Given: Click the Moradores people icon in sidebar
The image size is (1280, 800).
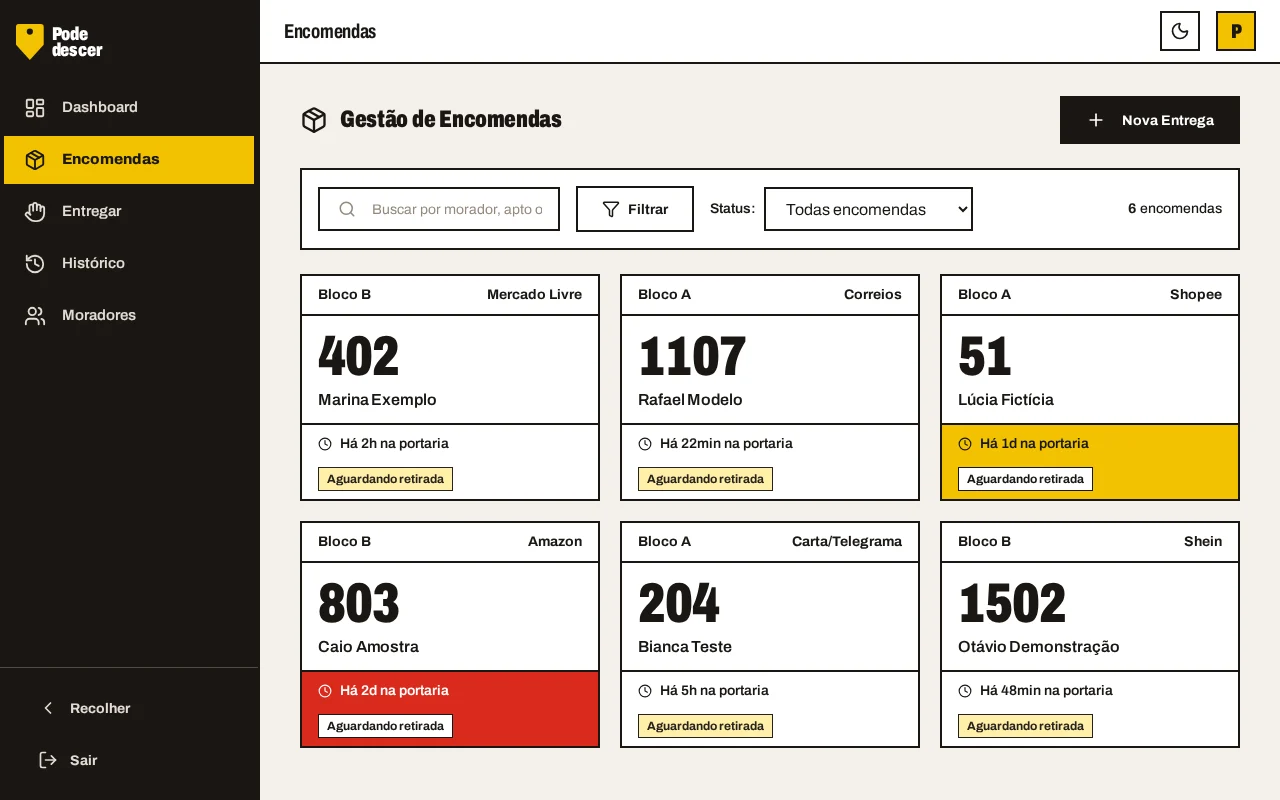Looking at the screenshot, I should (35, 316).
